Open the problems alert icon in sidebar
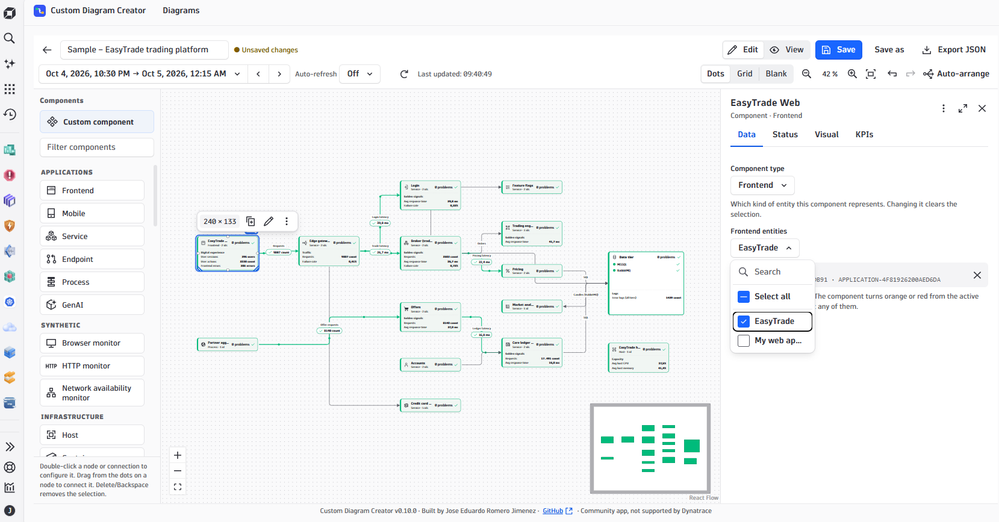Image resolution: width=999 pixels, height=522 pixels. 10,175
